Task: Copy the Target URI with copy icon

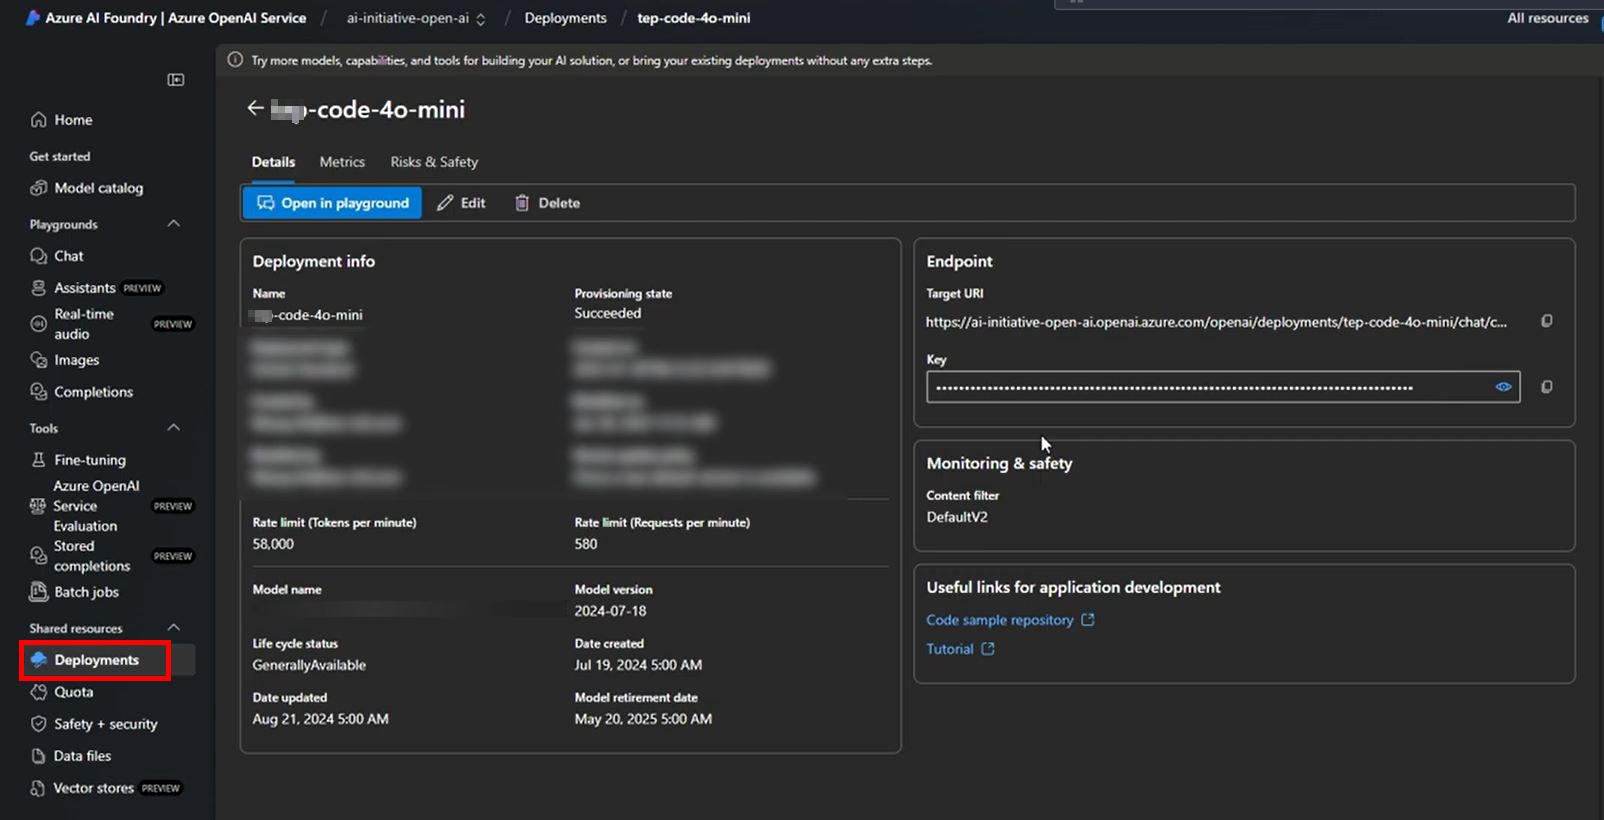Action: point(1547,321)
